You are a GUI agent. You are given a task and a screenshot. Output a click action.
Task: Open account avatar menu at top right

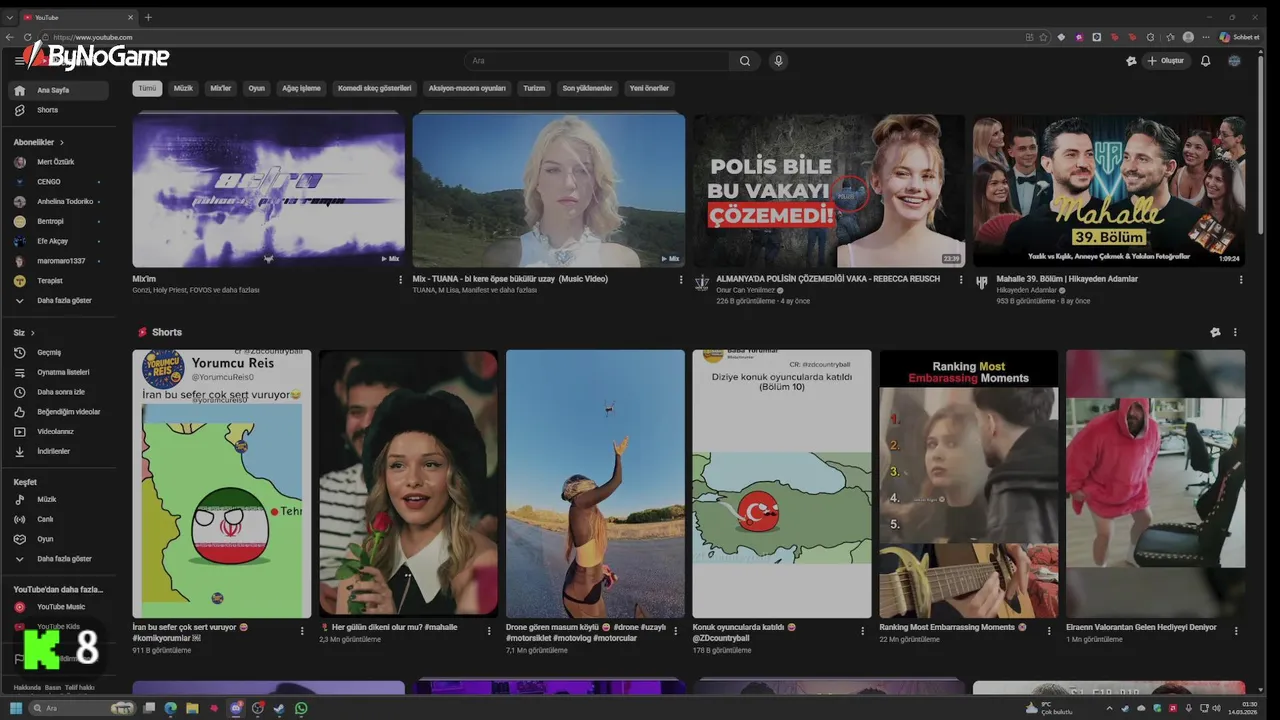point(1234,61)
